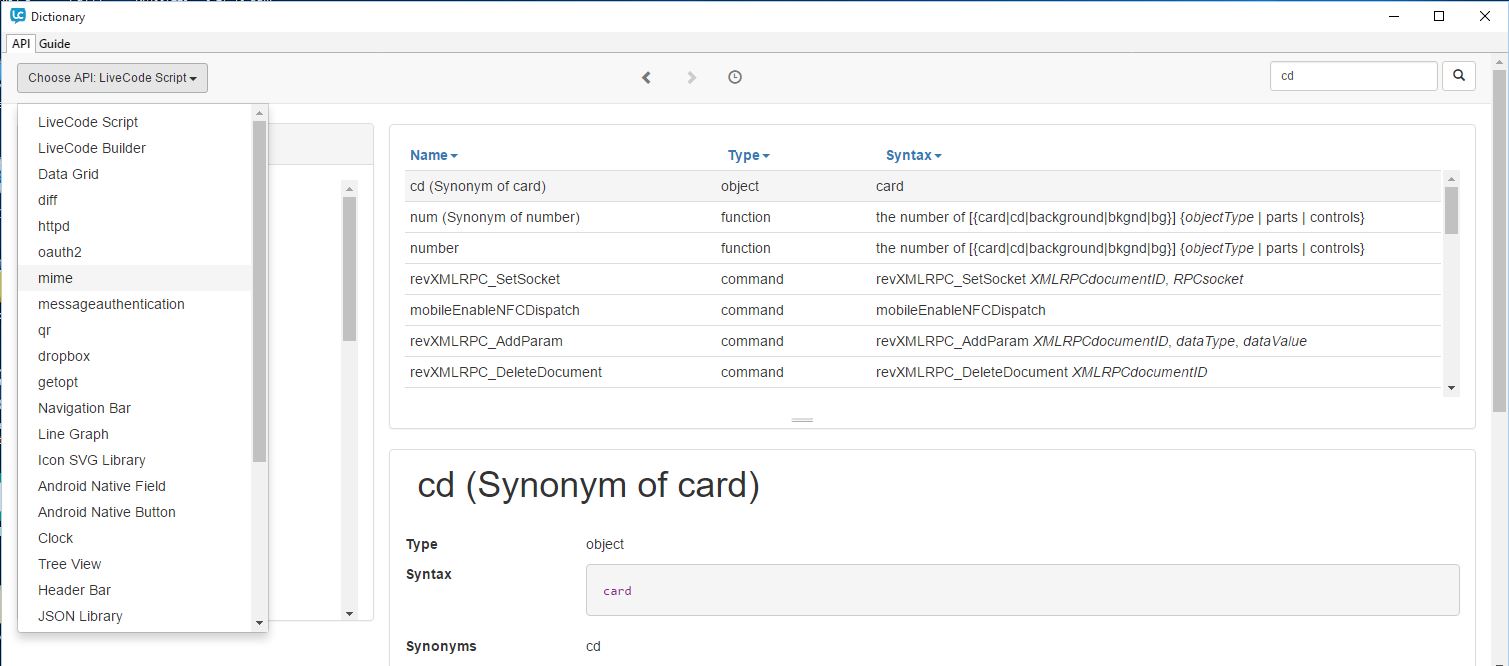This screenshot has height=666, width=1509.
Task: Click the LiveCode app icon in title bar
Action: pos(17,16)
